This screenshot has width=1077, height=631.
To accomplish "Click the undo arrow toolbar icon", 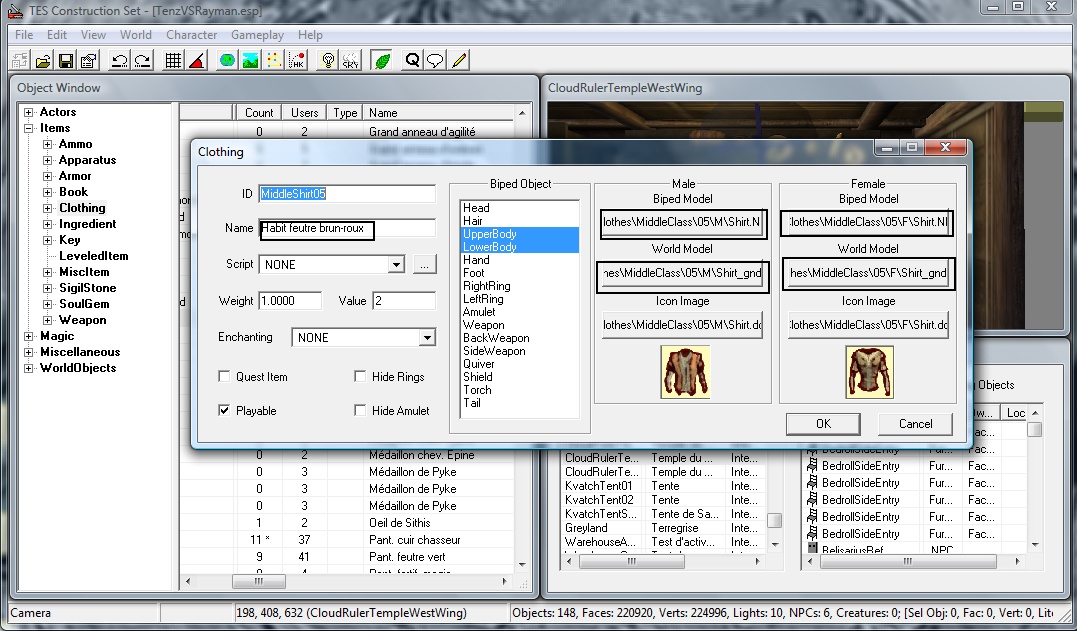I will (120, 61).
